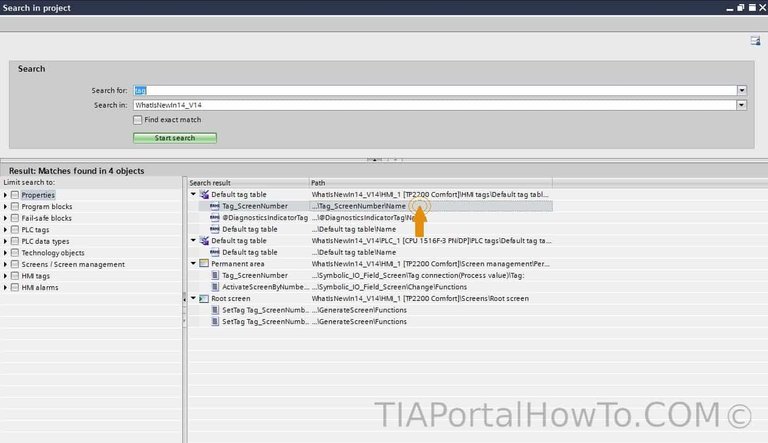Expand the PLC data types filter node
This screenshot has height=443, width=768.
point(5,241)
